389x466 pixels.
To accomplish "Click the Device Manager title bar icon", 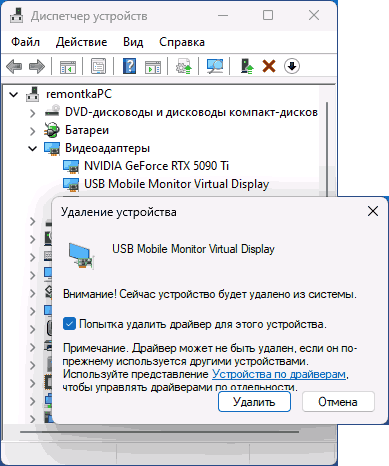I will pos(16,16).
